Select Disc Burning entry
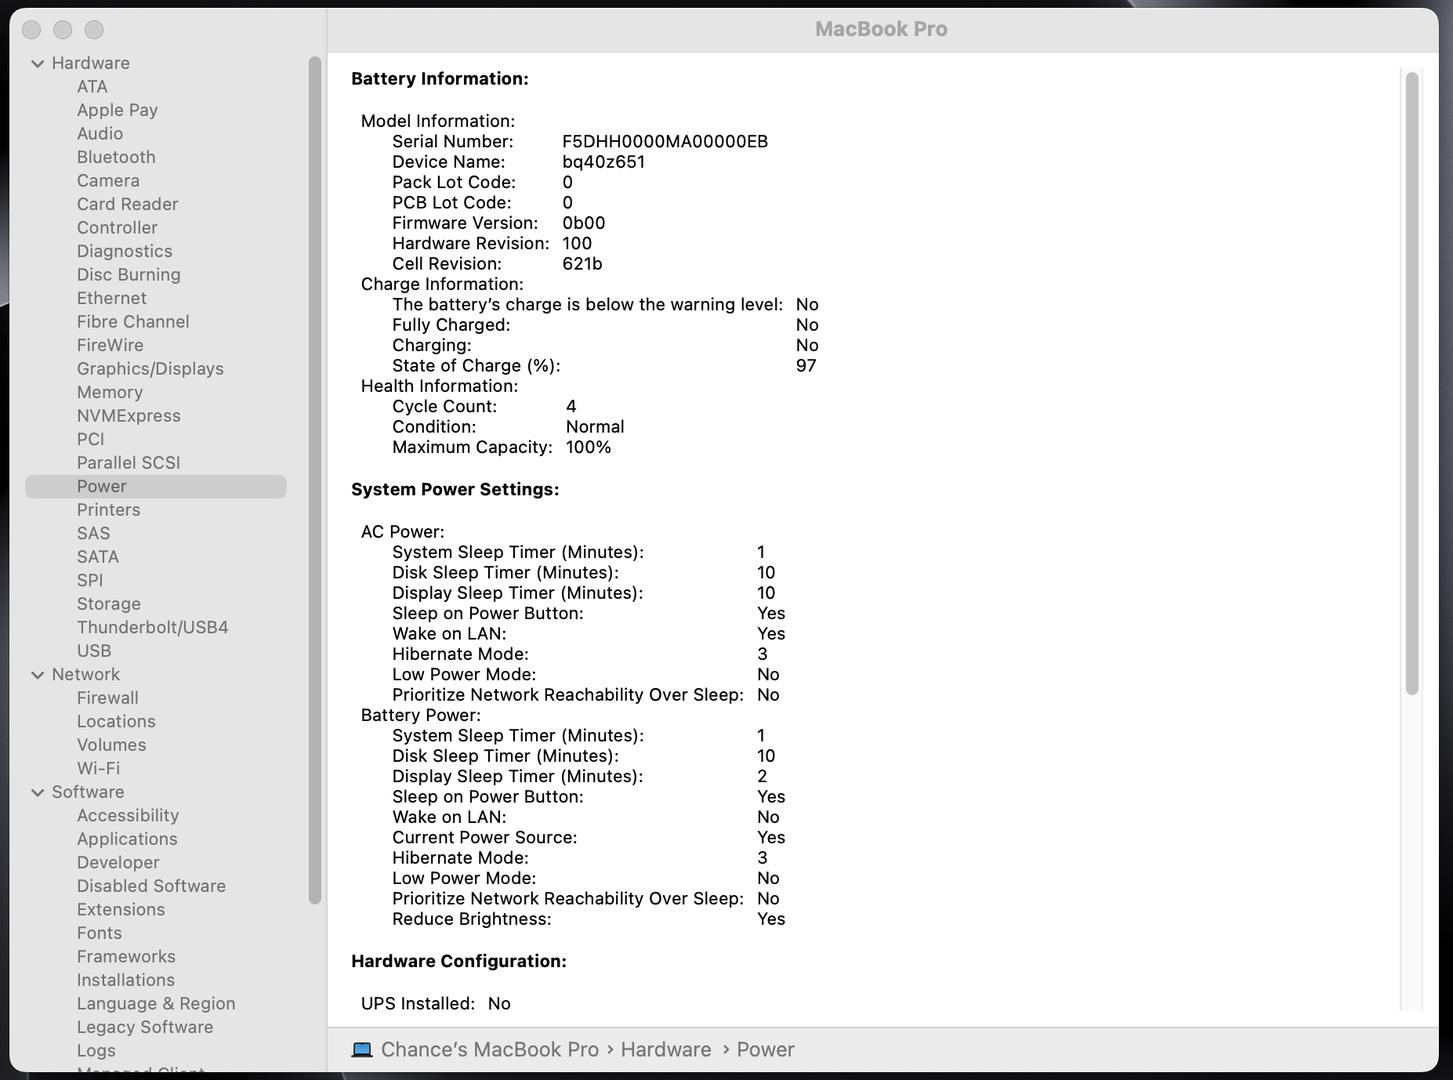Screen dimensions: 1453x1080 [x=129, y=275]
